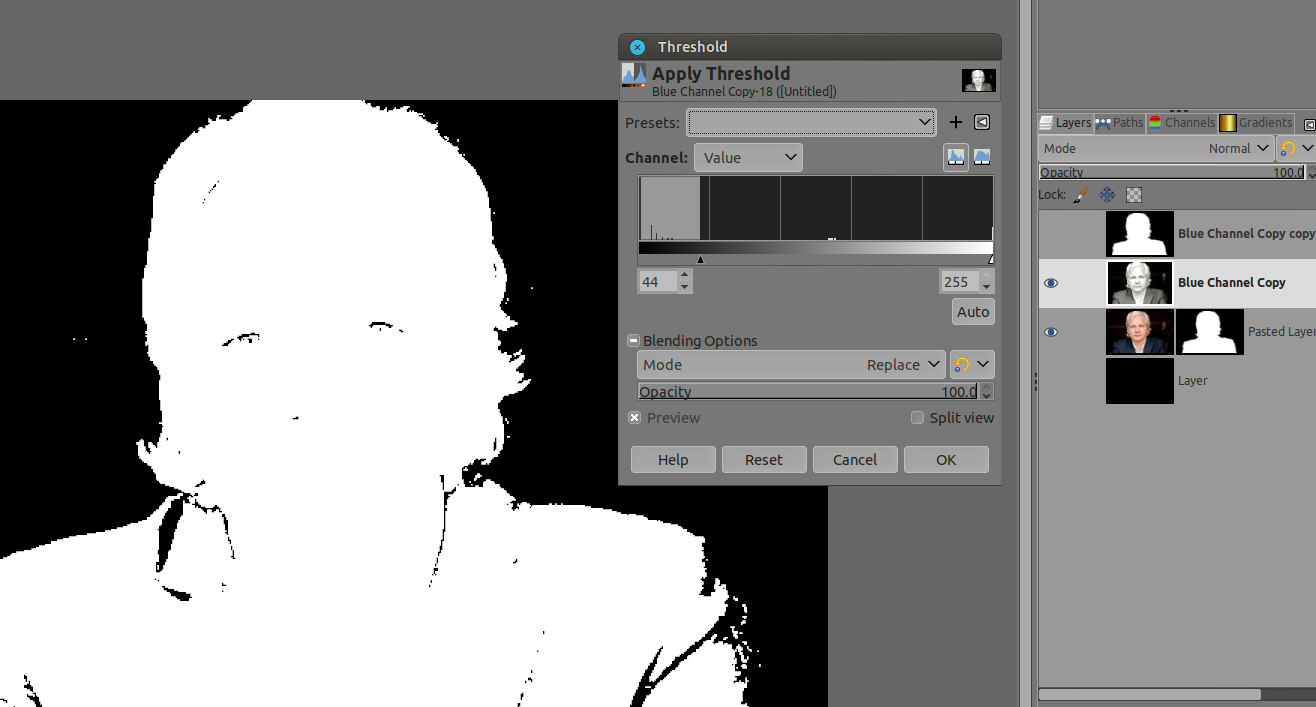The image size is (1316, 707).
Task: Click the Threshold dialog Opacity slider
Action: click(x=808, y=391)
